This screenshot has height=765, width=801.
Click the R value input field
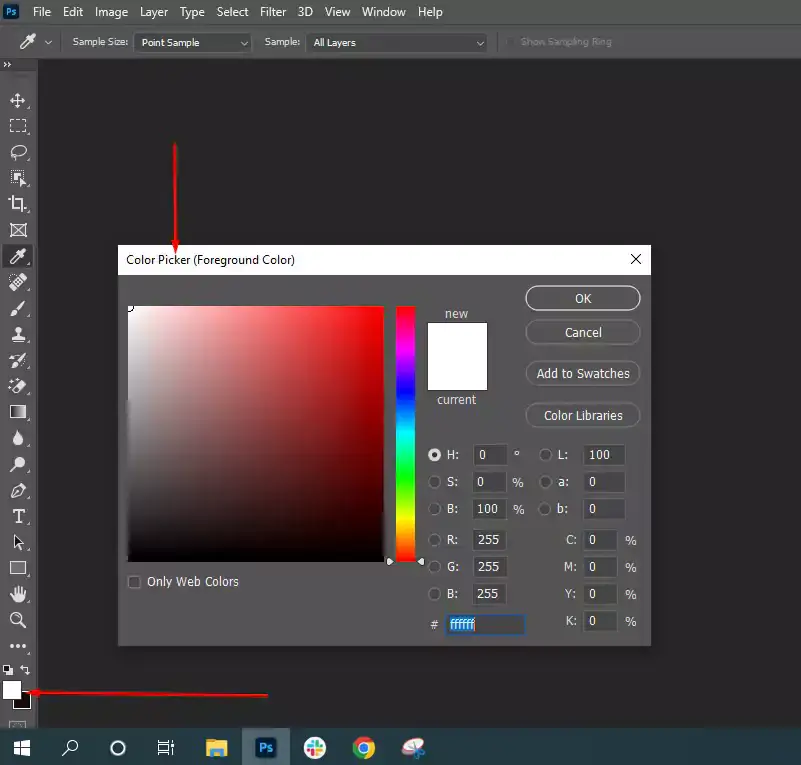(x=489, y=539)
